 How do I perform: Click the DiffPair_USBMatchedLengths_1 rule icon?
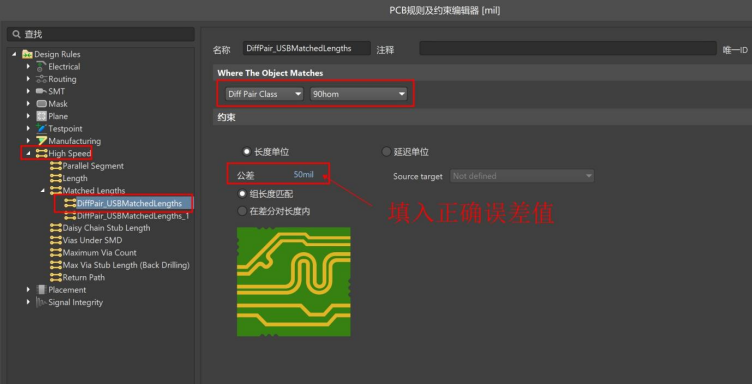point(70,216)
